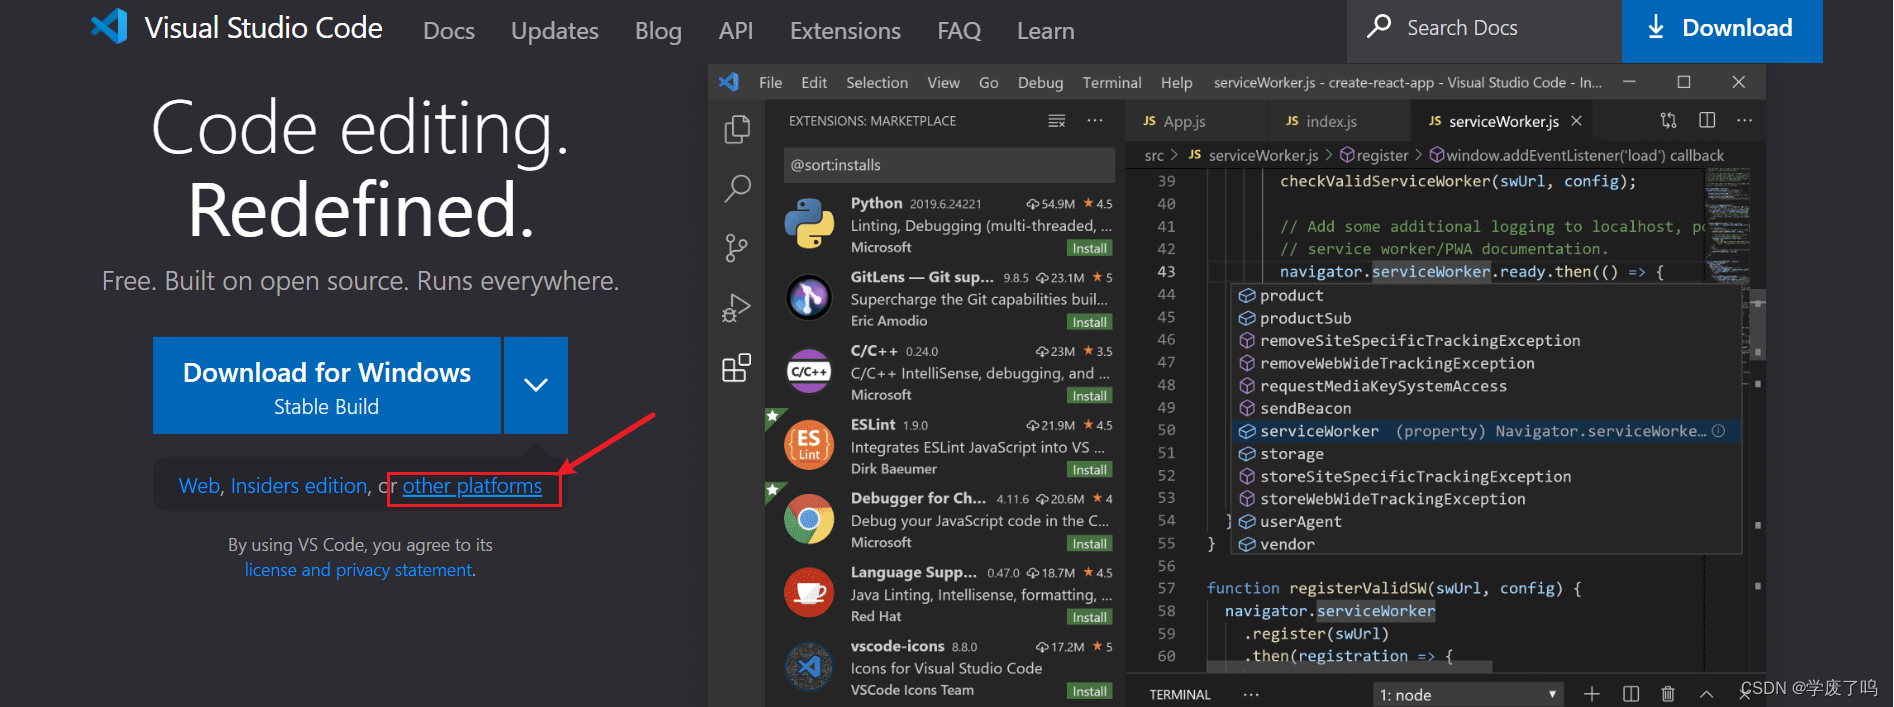
Task: Kill terminal with trash icon
Action: (1668, 694)
